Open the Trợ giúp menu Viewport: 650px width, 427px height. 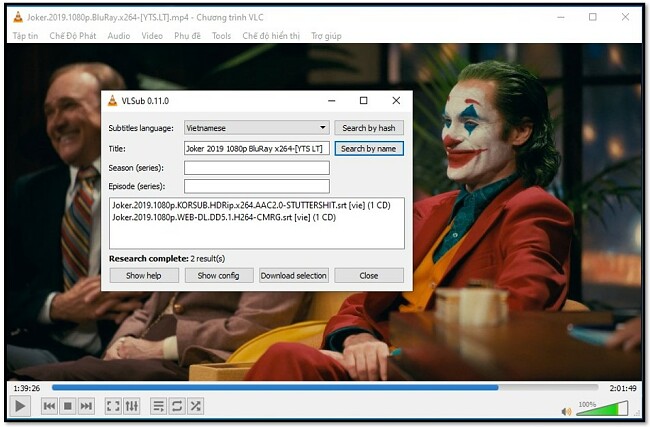click(326, 36)
